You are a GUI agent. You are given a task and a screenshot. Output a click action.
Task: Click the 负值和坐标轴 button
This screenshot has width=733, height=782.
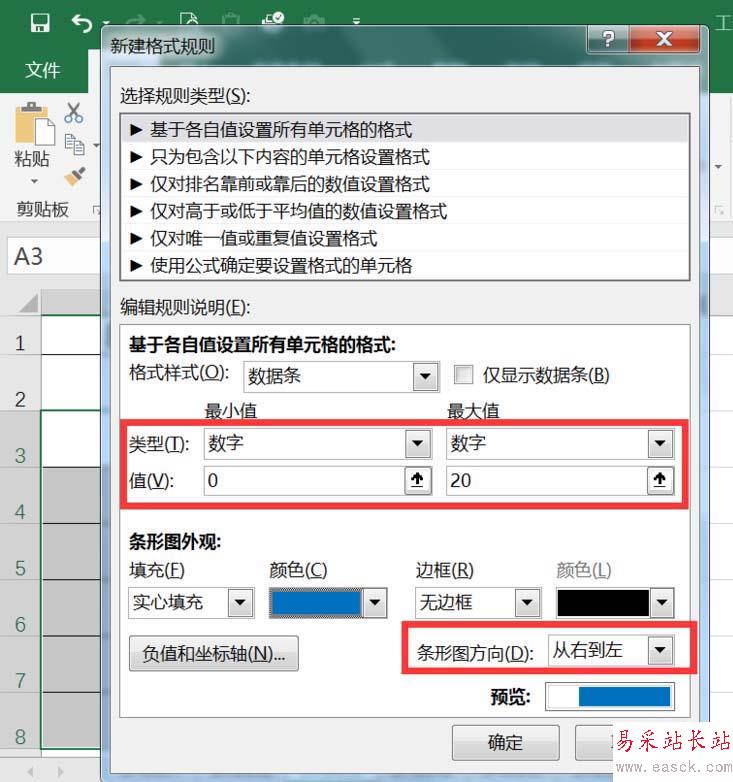coord(214,653)
